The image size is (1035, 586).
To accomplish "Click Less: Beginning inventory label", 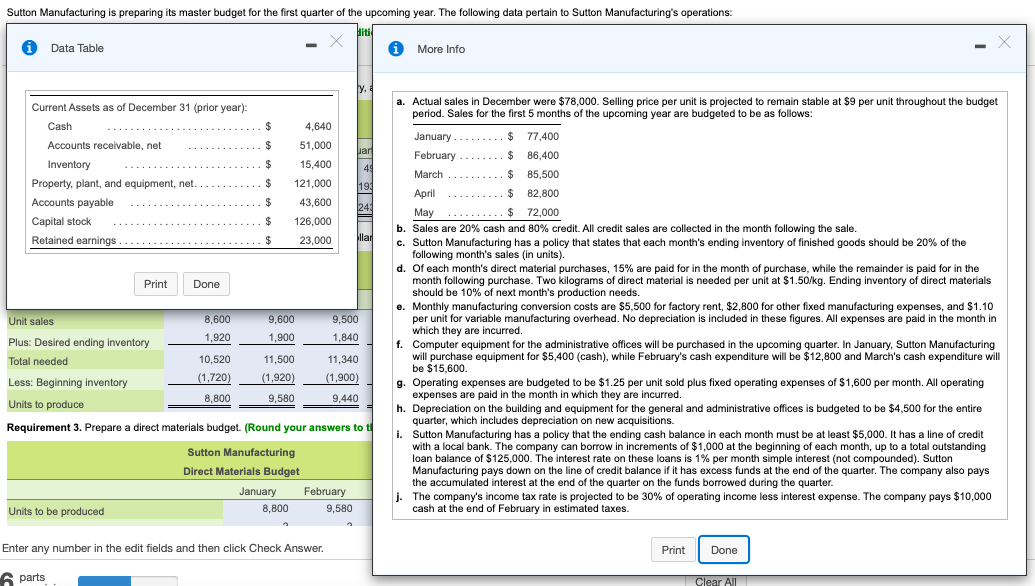I will [x=67, y=383].
